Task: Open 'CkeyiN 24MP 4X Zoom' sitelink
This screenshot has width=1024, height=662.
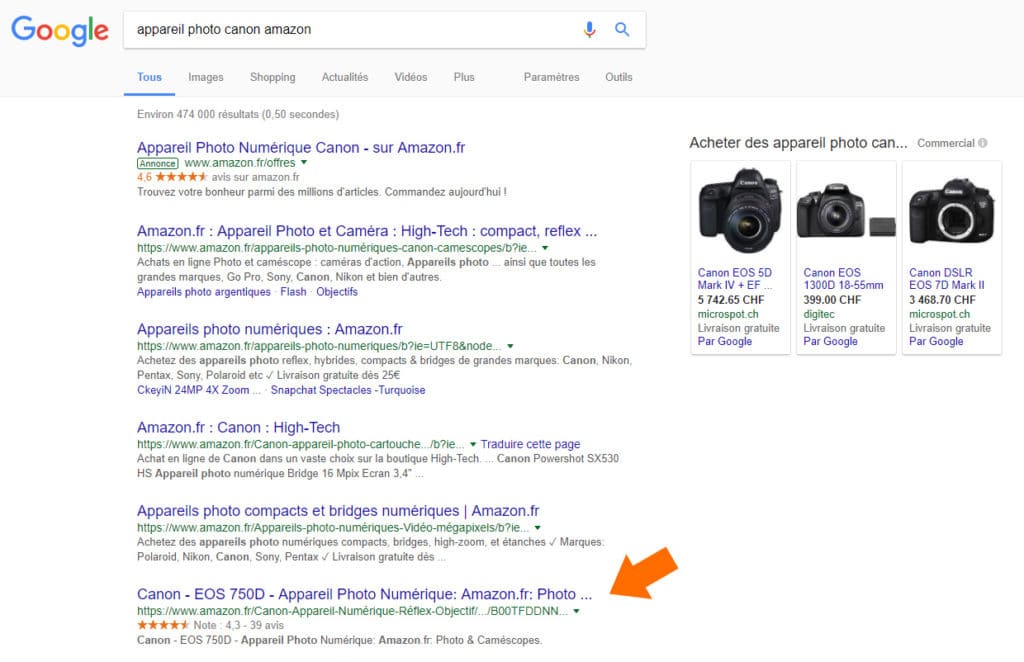Action: coord(199,390)
